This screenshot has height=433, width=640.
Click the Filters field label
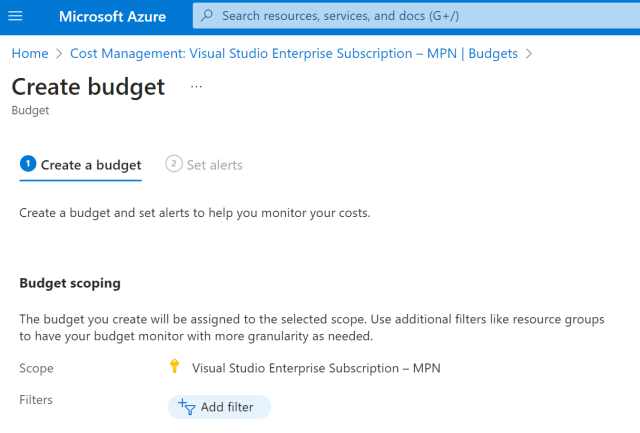point(36,400)
